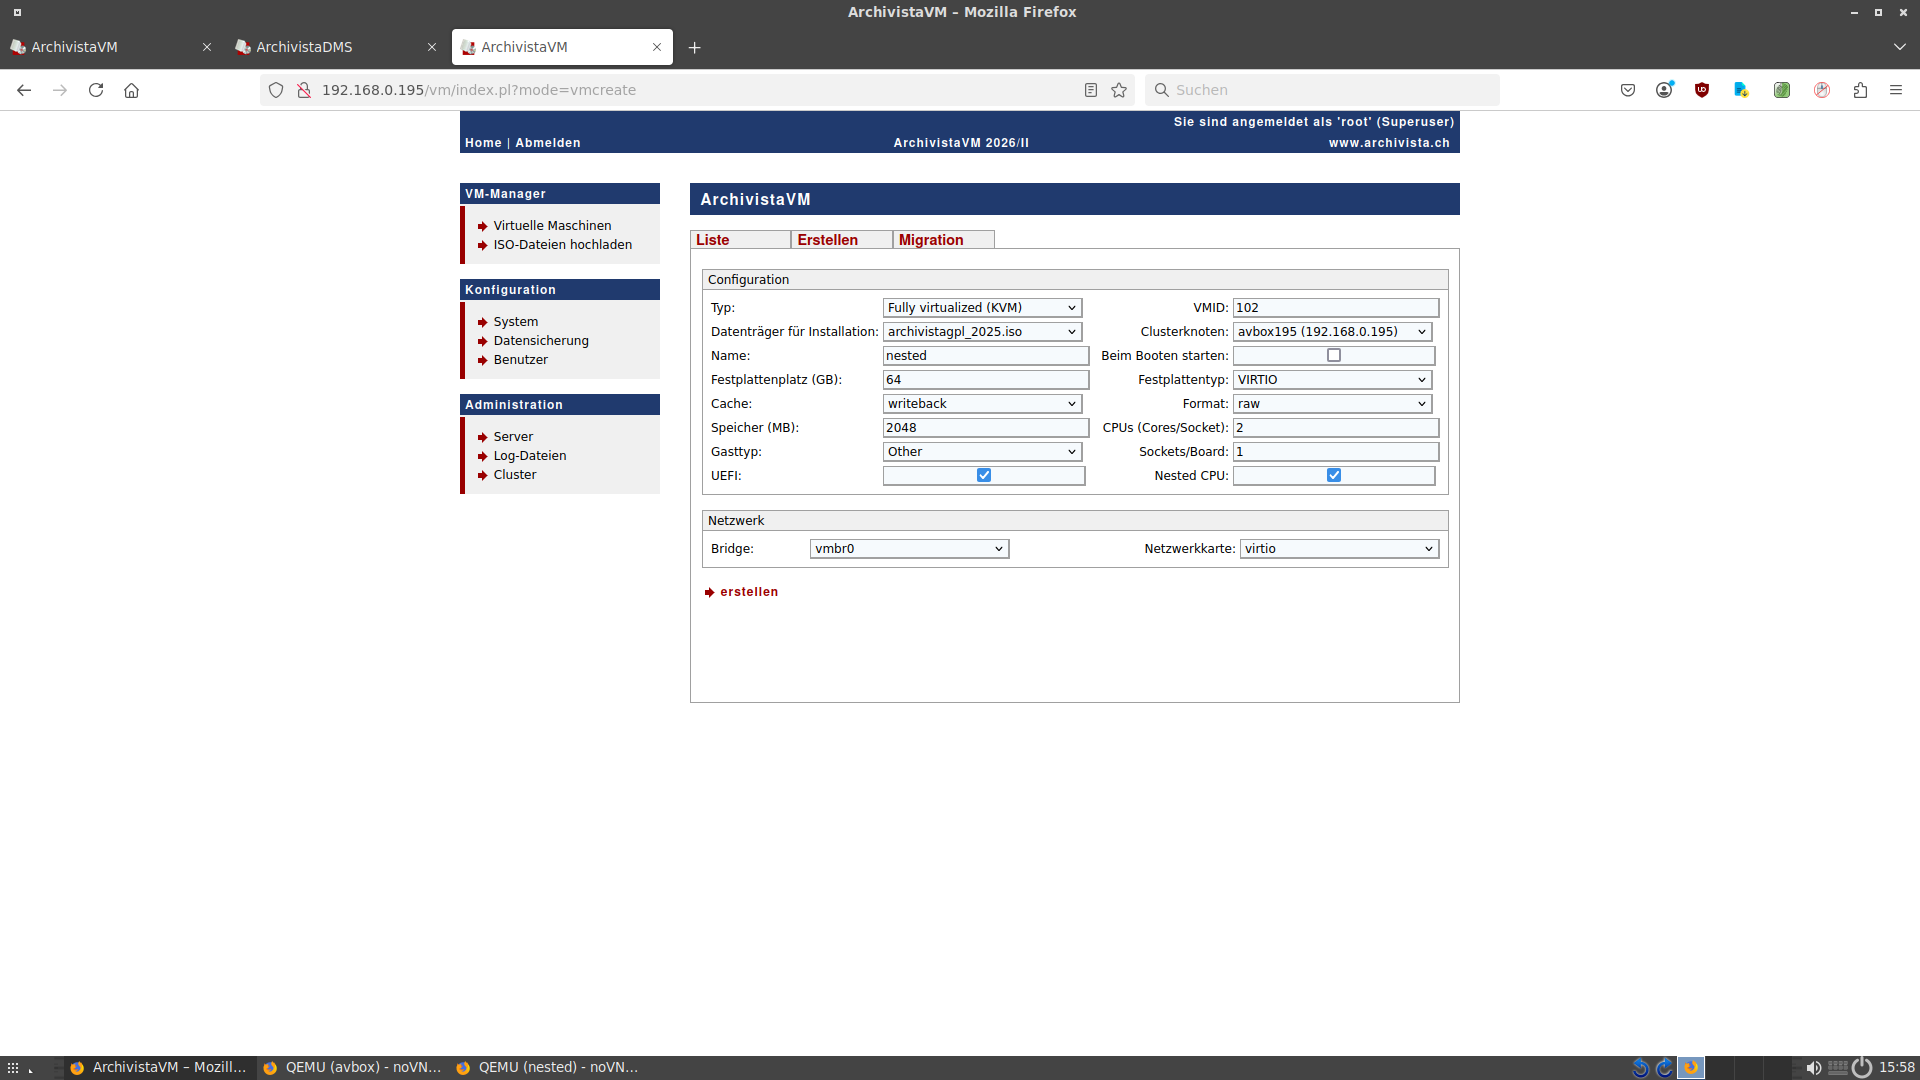Viewport: 1920px width, 1080px height.
Task: Open new browser tab with plus icon
Action: 695,47
